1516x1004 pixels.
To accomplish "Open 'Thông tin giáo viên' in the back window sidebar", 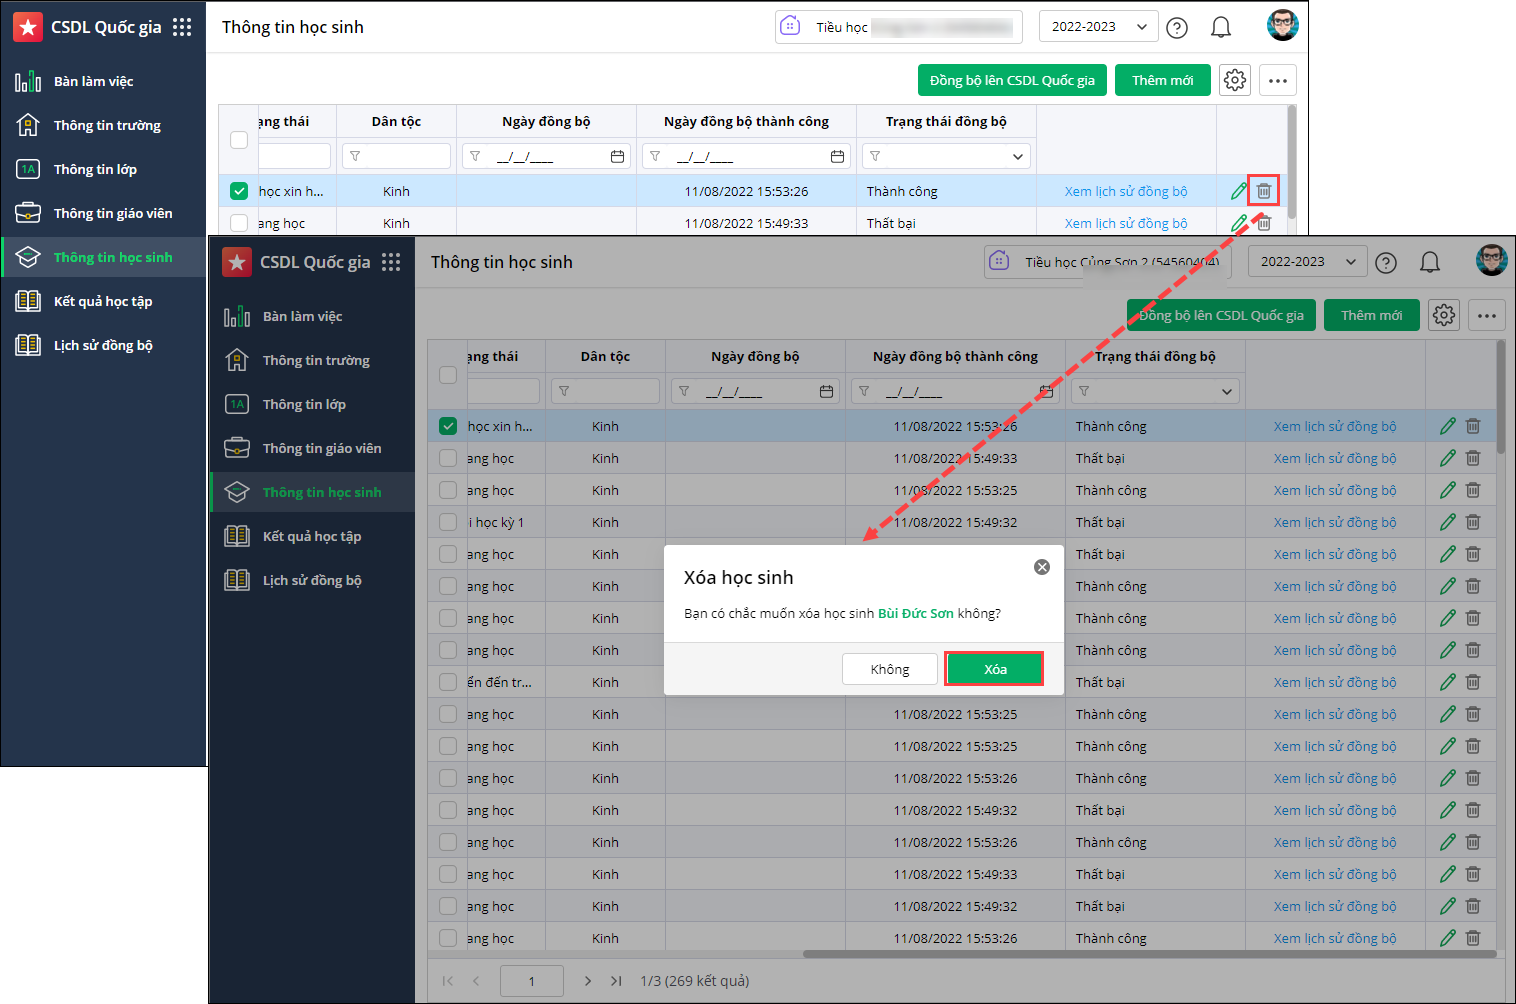I will pyautogui.click(x=104, y=213).
